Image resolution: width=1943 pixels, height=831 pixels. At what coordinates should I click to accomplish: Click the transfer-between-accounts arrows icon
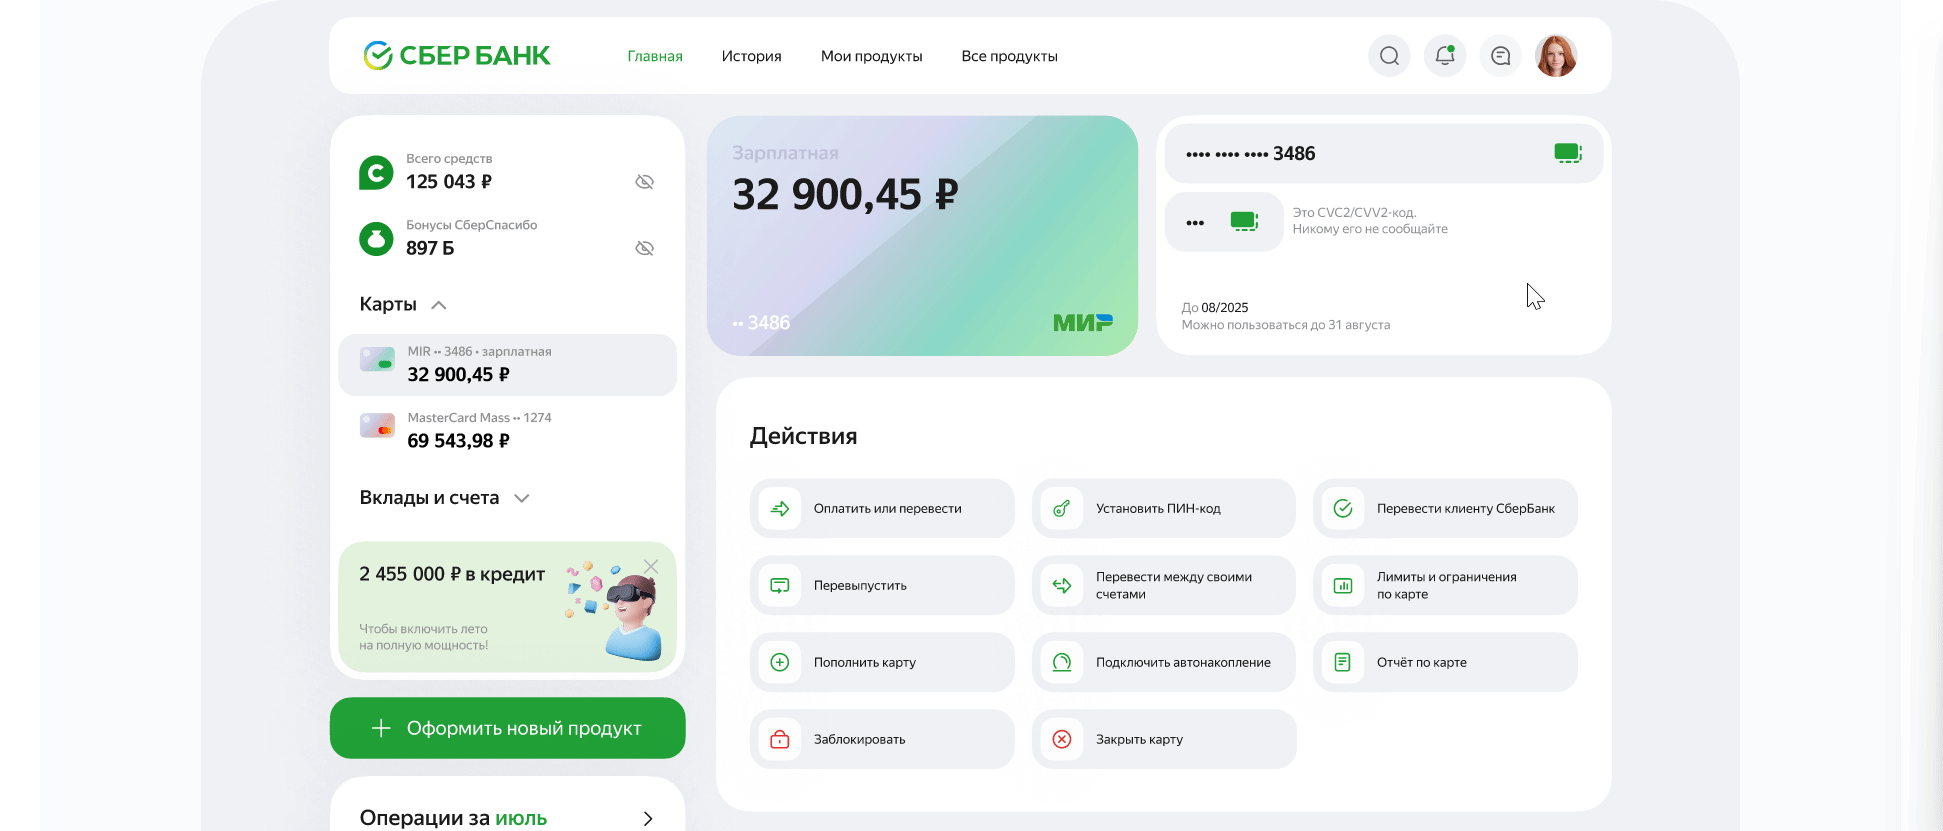point(1062,585)
